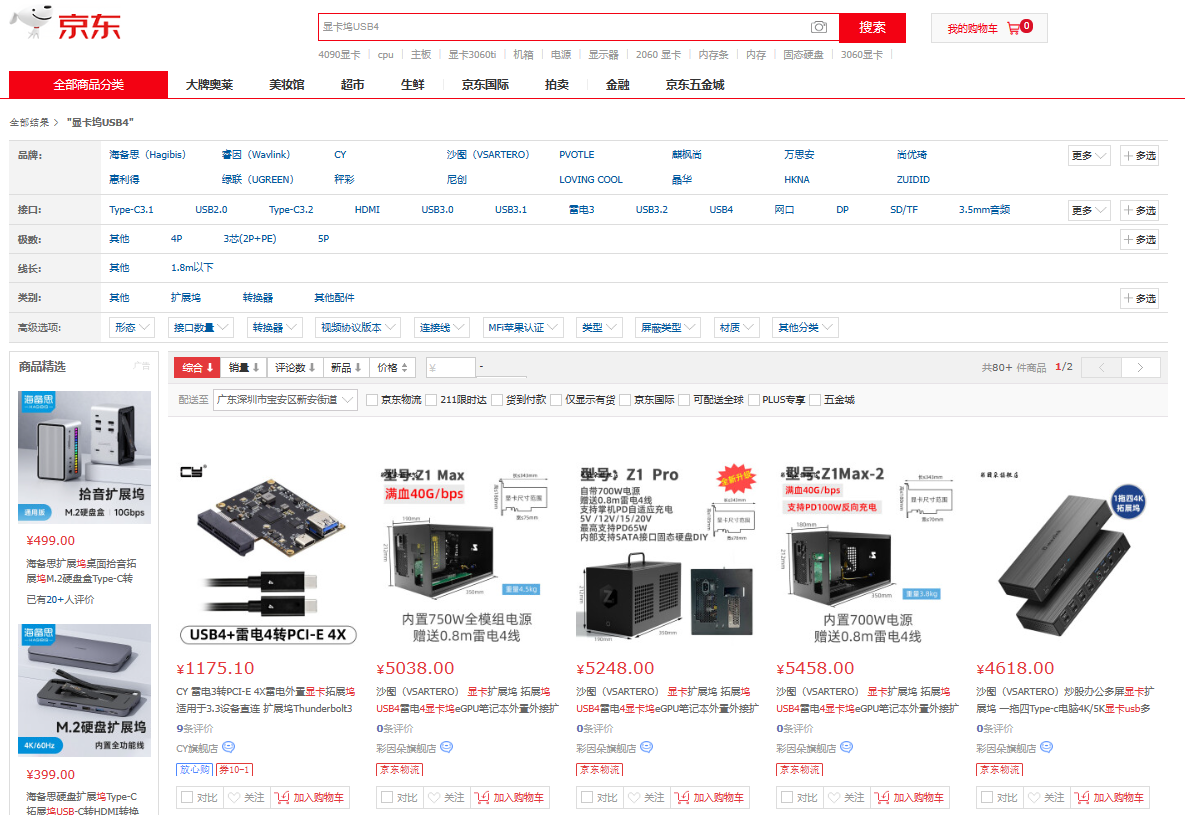The width and height of the screenshot is (1185, 815).
Task: Check the 货到付款 checkbox
Action: [497, 400]
